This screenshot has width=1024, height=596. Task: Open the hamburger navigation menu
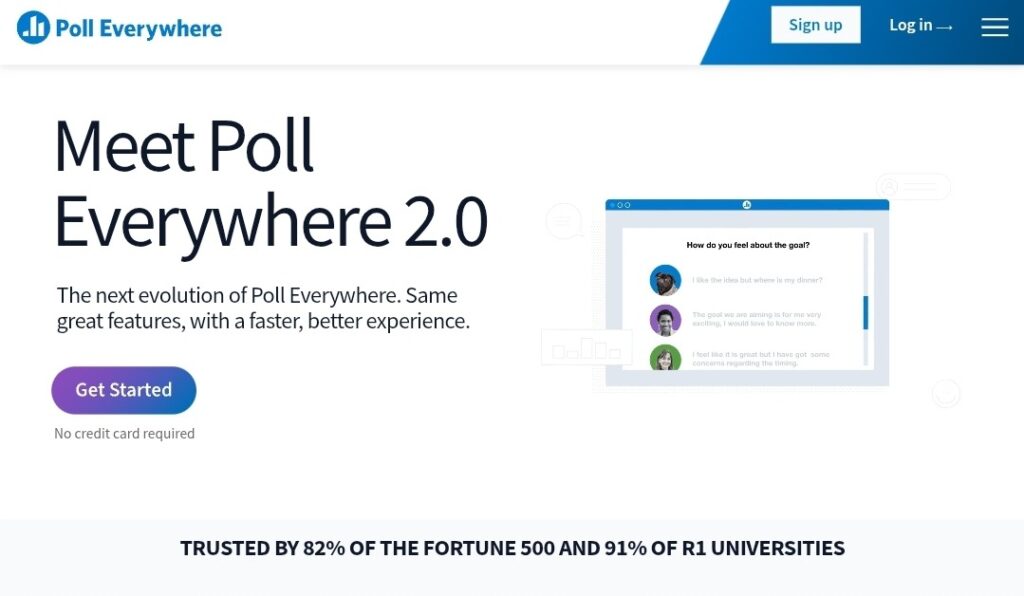[x=994, y=27]
